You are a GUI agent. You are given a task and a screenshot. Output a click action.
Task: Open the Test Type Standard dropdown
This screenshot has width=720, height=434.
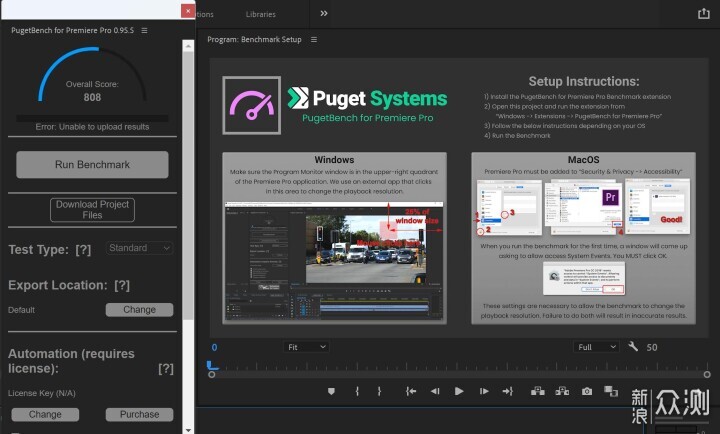pos(140,248)
